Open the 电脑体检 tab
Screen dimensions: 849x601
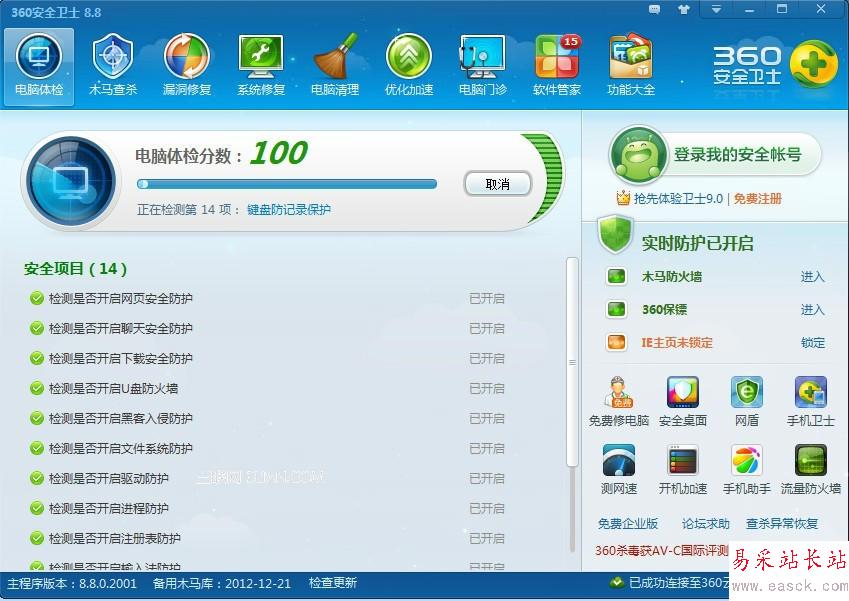tap(39, 67)
